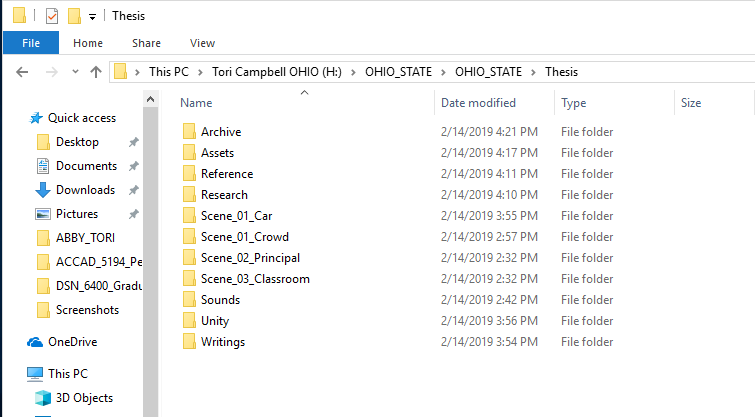Open the Customize Quick Access Toolbar dropdown
755x417 pixels.
(92, 17)
